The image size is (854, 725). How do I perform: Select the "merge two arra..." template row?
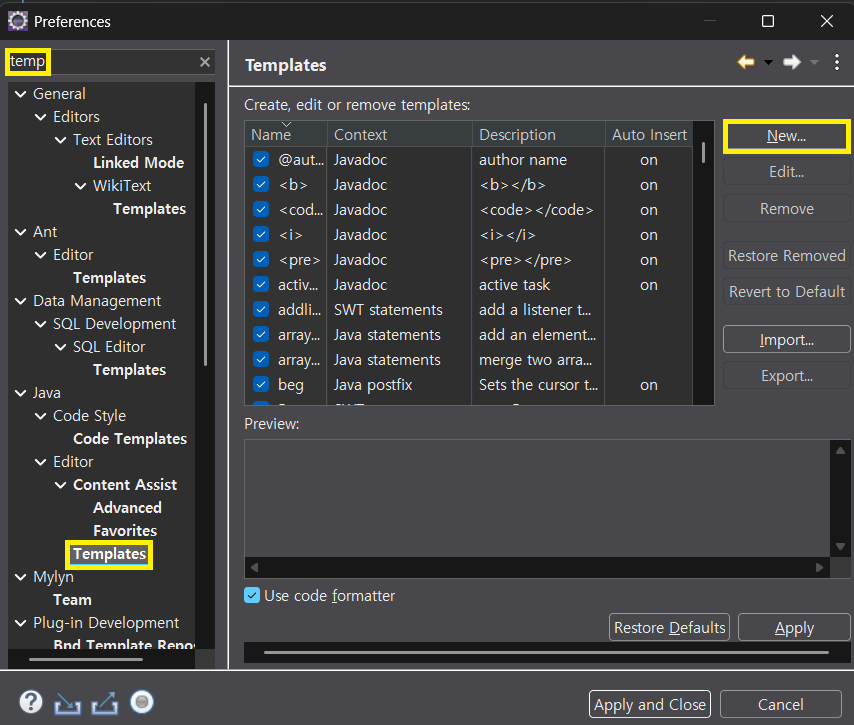click(x=468, y=360)
